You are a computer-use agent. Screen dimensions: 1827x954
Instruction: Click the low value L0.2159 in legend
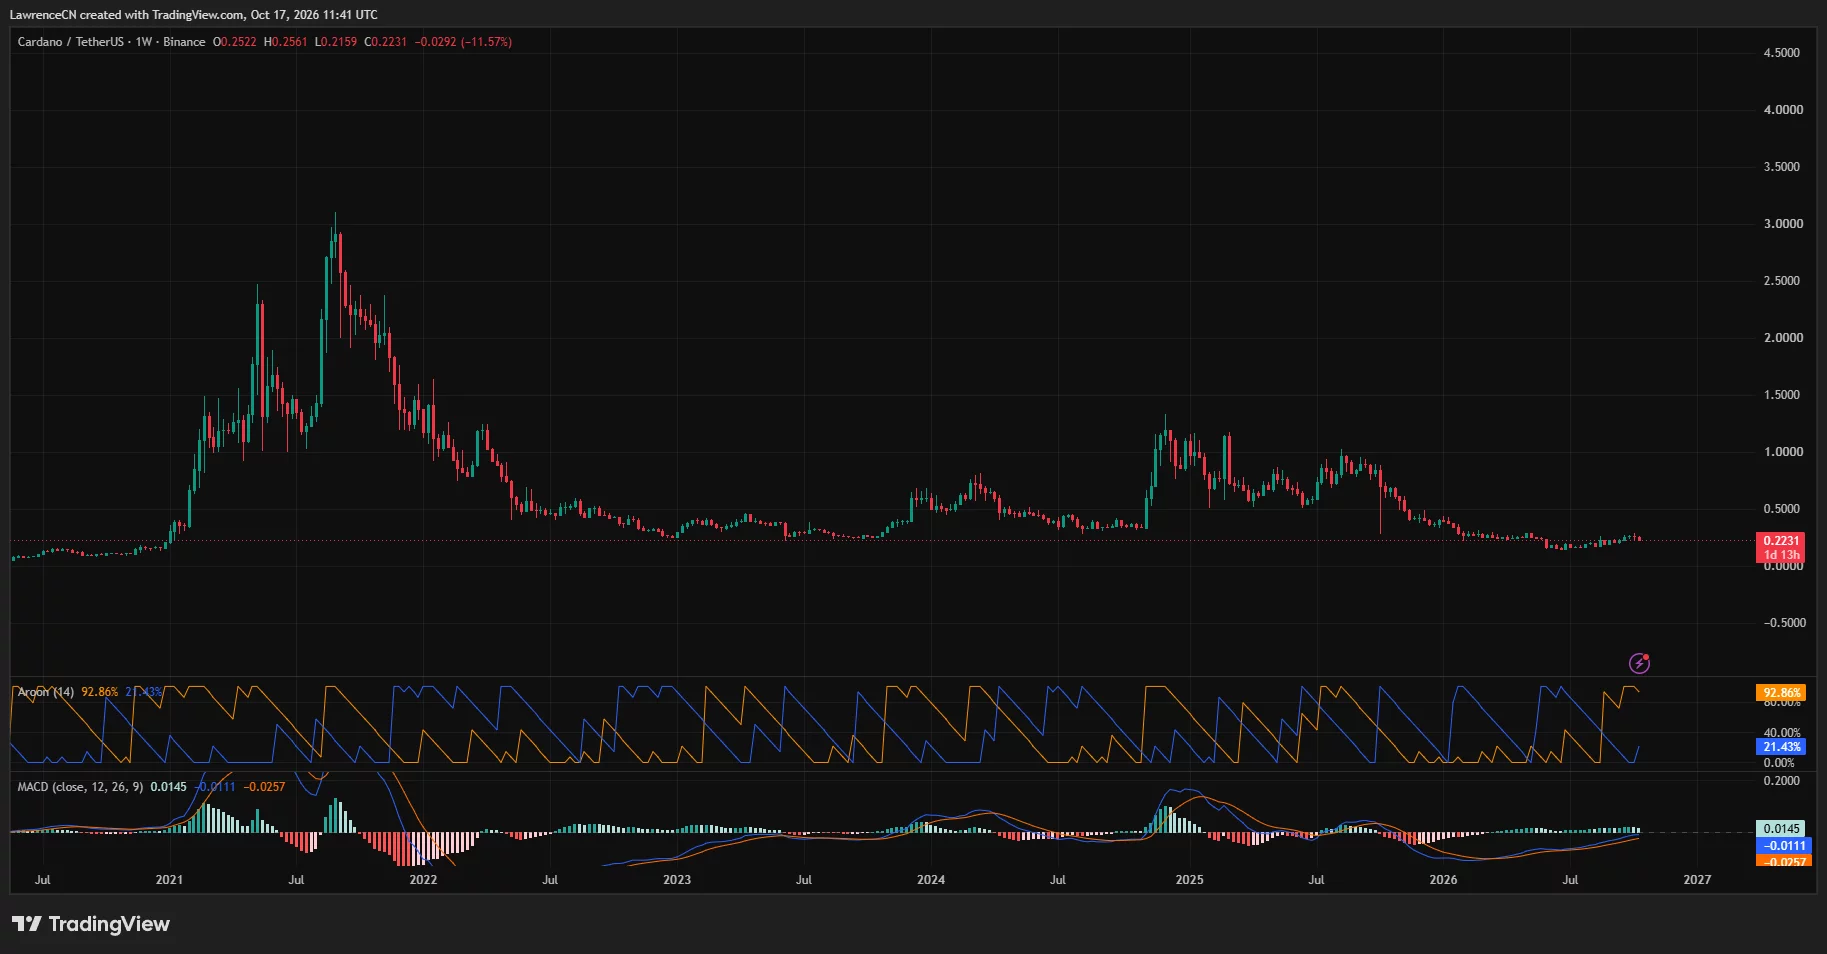[x=336, y=42]
